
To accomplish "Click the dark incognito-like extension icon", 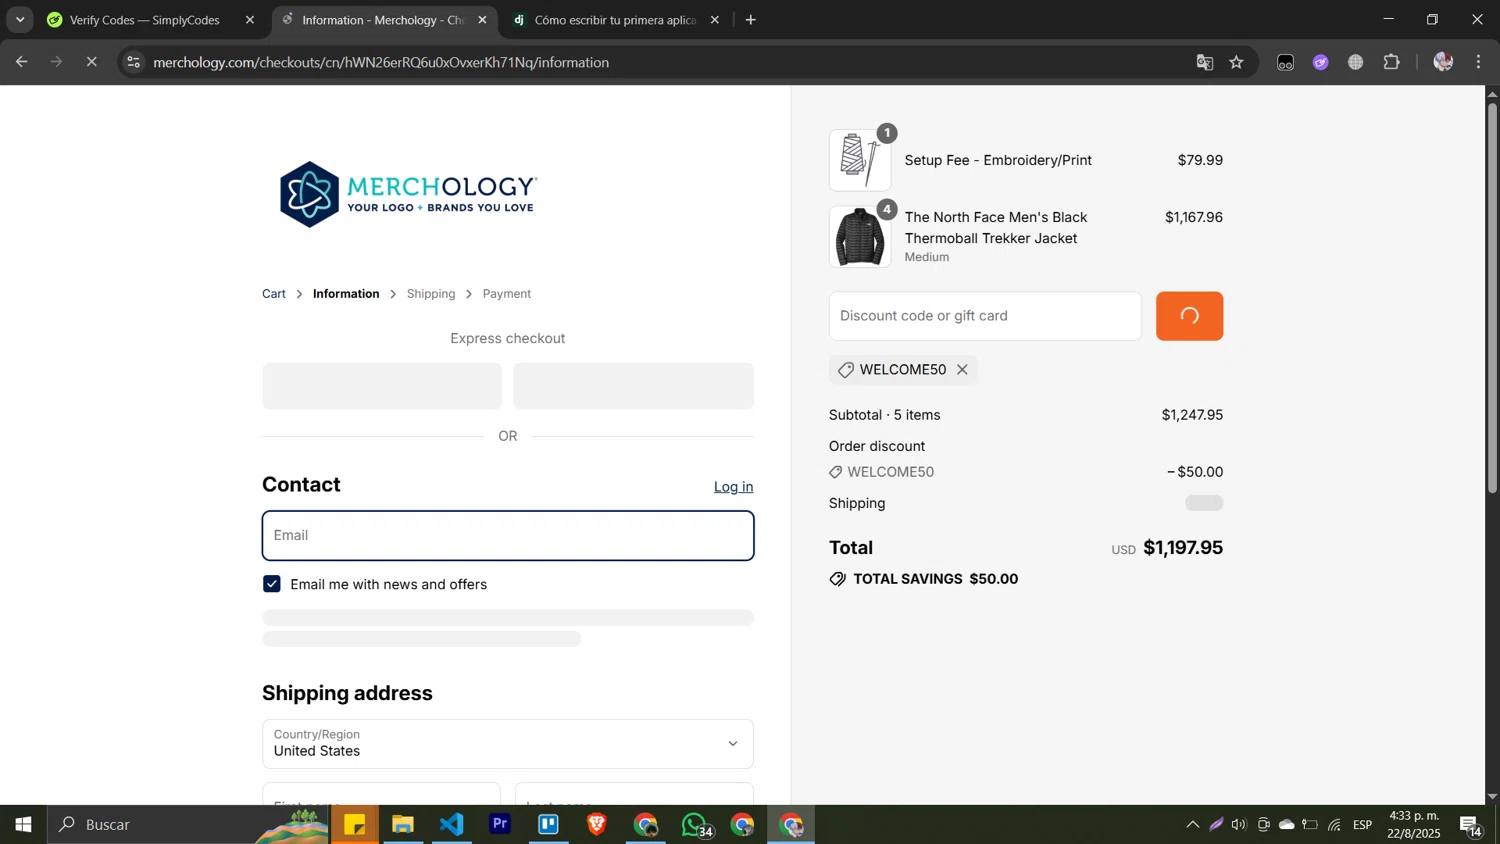I will pyautogui.click(x=1286, y=62).
